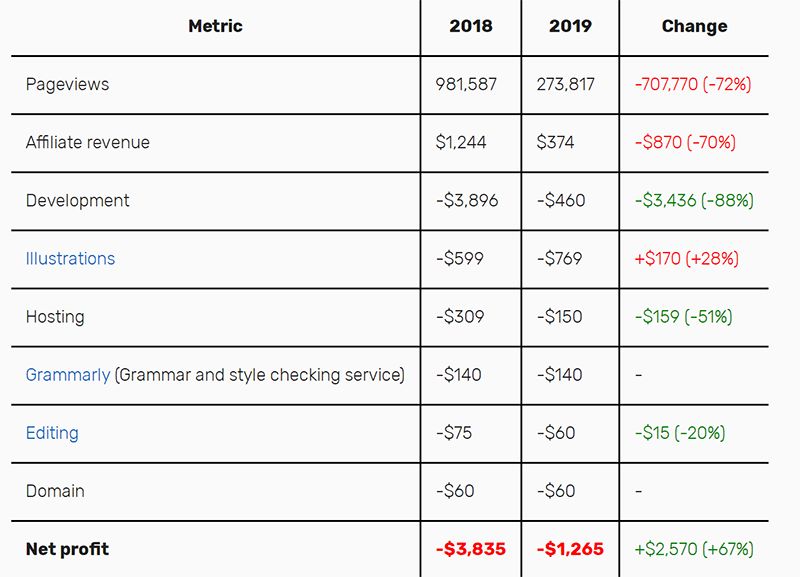Click the Development row label

[78, 201]
